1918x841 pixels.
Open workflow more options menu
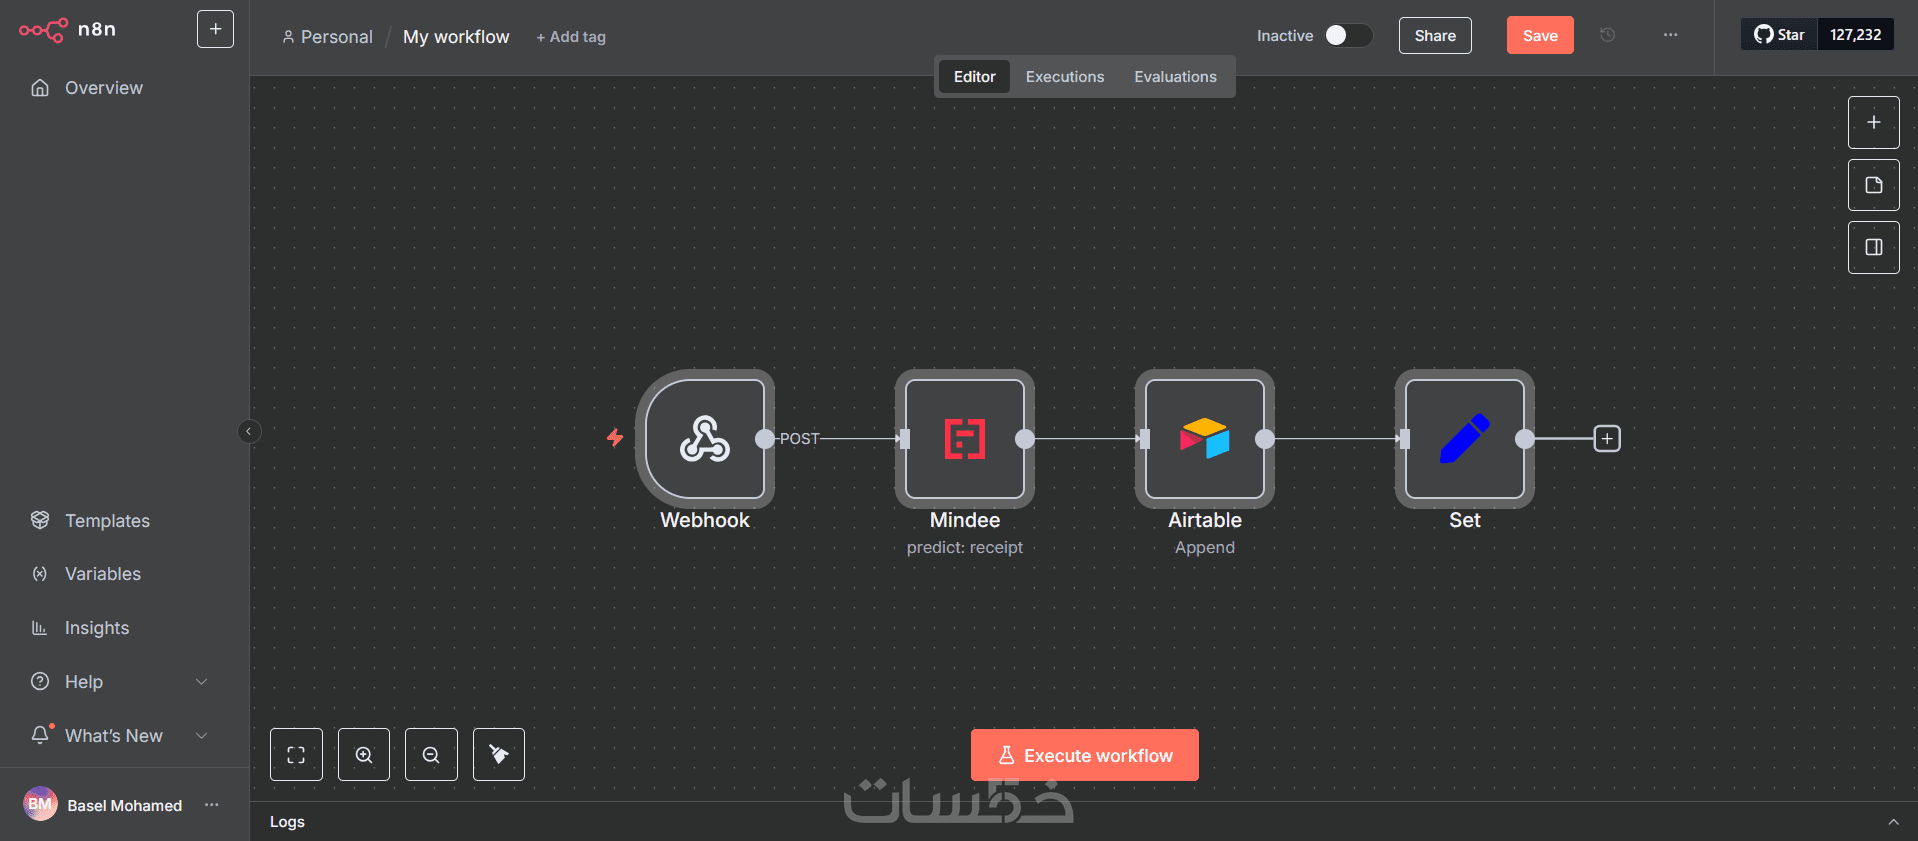coord(1670,35)
